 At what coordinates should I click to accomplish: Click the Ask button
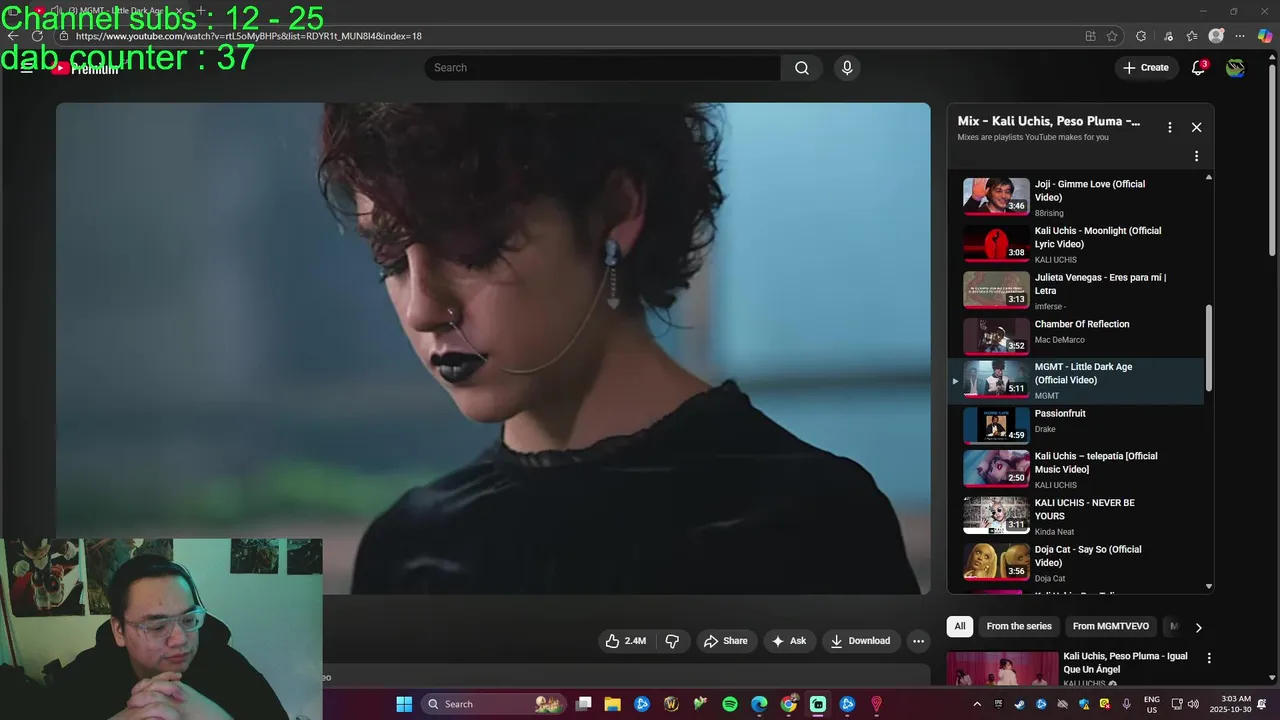788,641
